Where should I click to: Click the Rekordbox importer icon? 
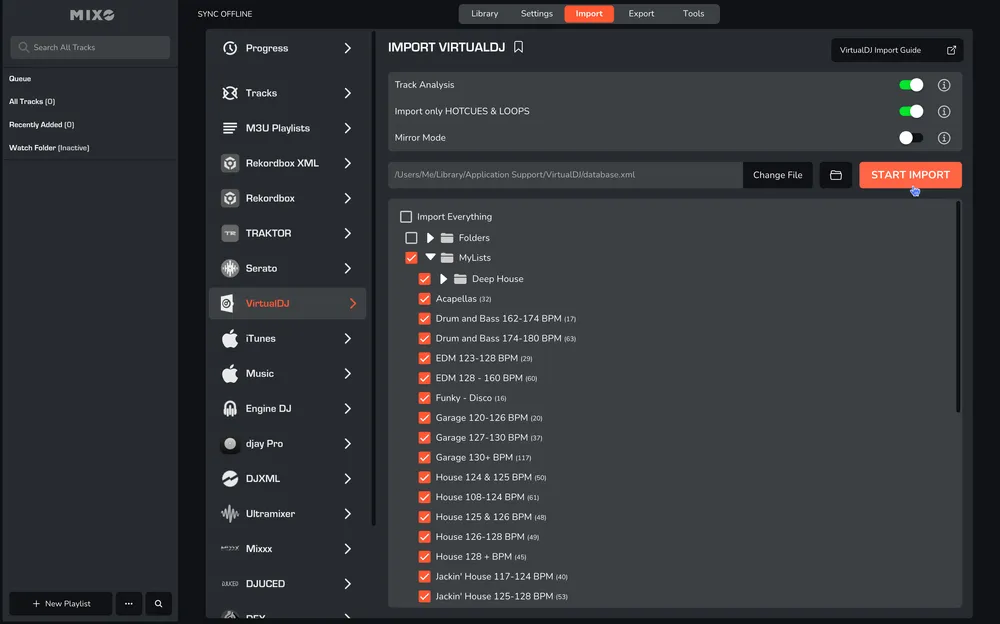pyautogui.click(x=231, y=198)
